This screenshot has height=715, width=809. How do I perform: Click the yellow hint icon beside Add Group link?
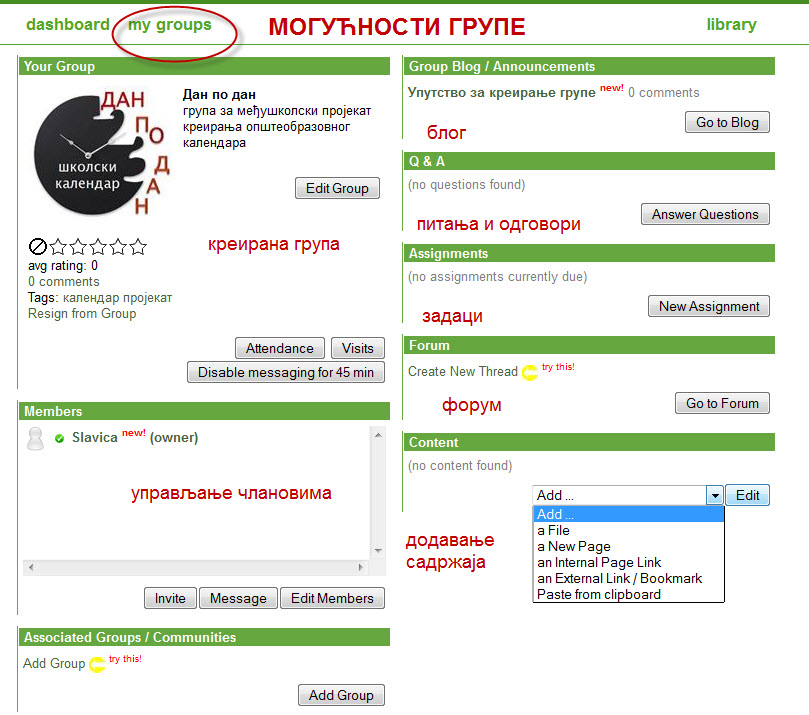tap(97, 664)
